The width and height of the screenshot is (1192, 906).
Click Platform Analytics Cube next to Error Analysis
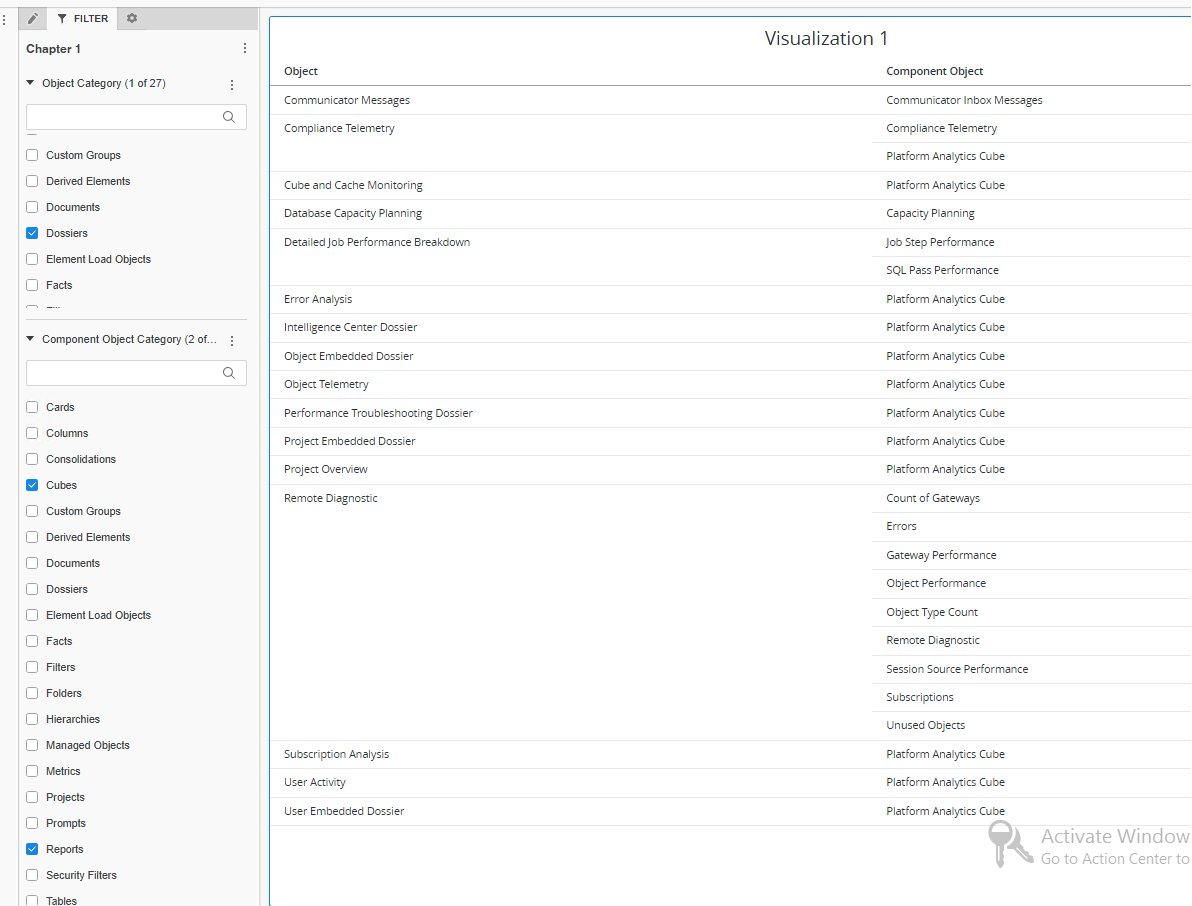(x=945, y=298)
